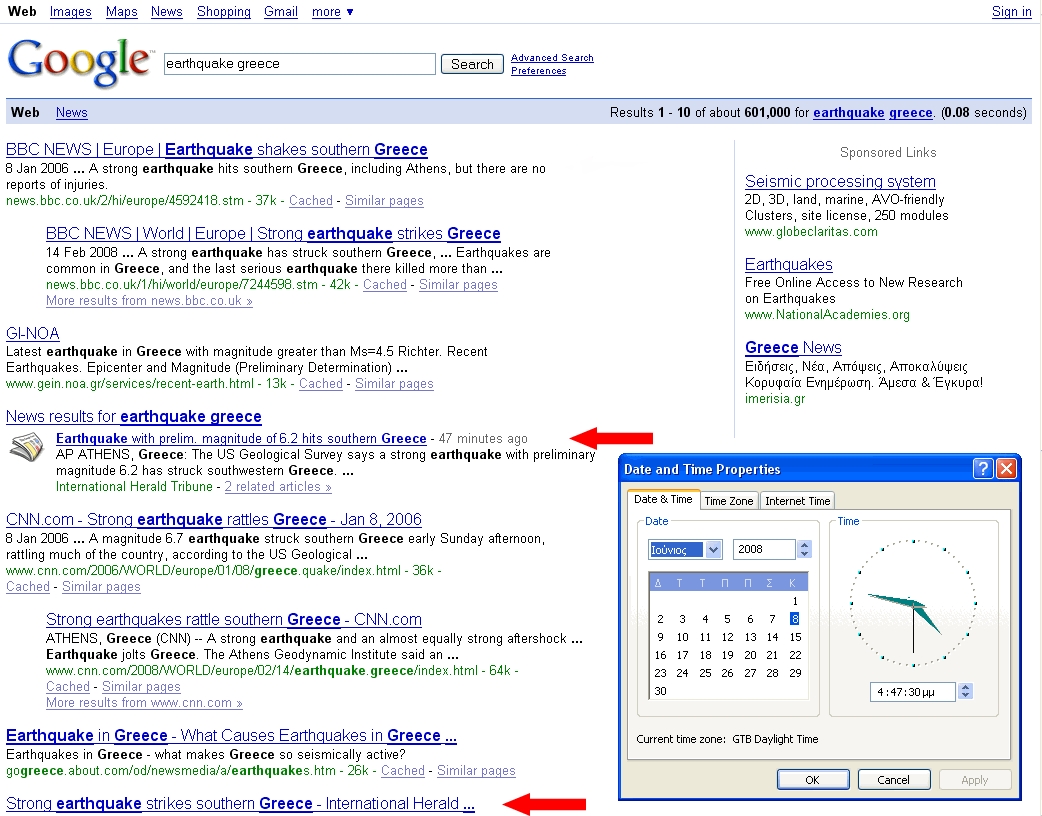Select day 30 in the calendar

[660, 691]
